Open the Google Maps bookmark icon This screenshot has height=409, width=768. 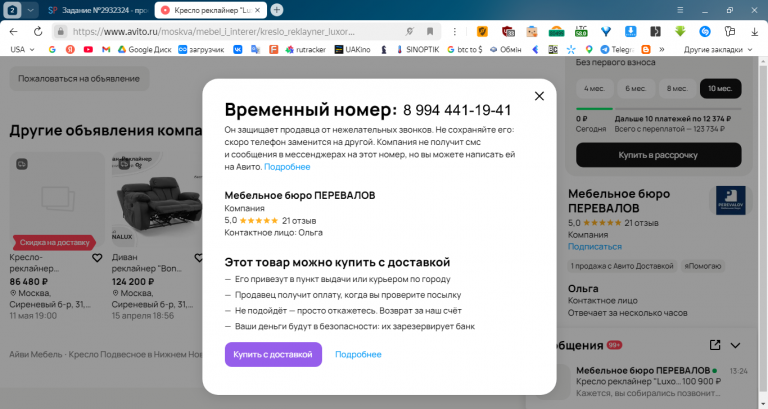[x=589, y=49]
